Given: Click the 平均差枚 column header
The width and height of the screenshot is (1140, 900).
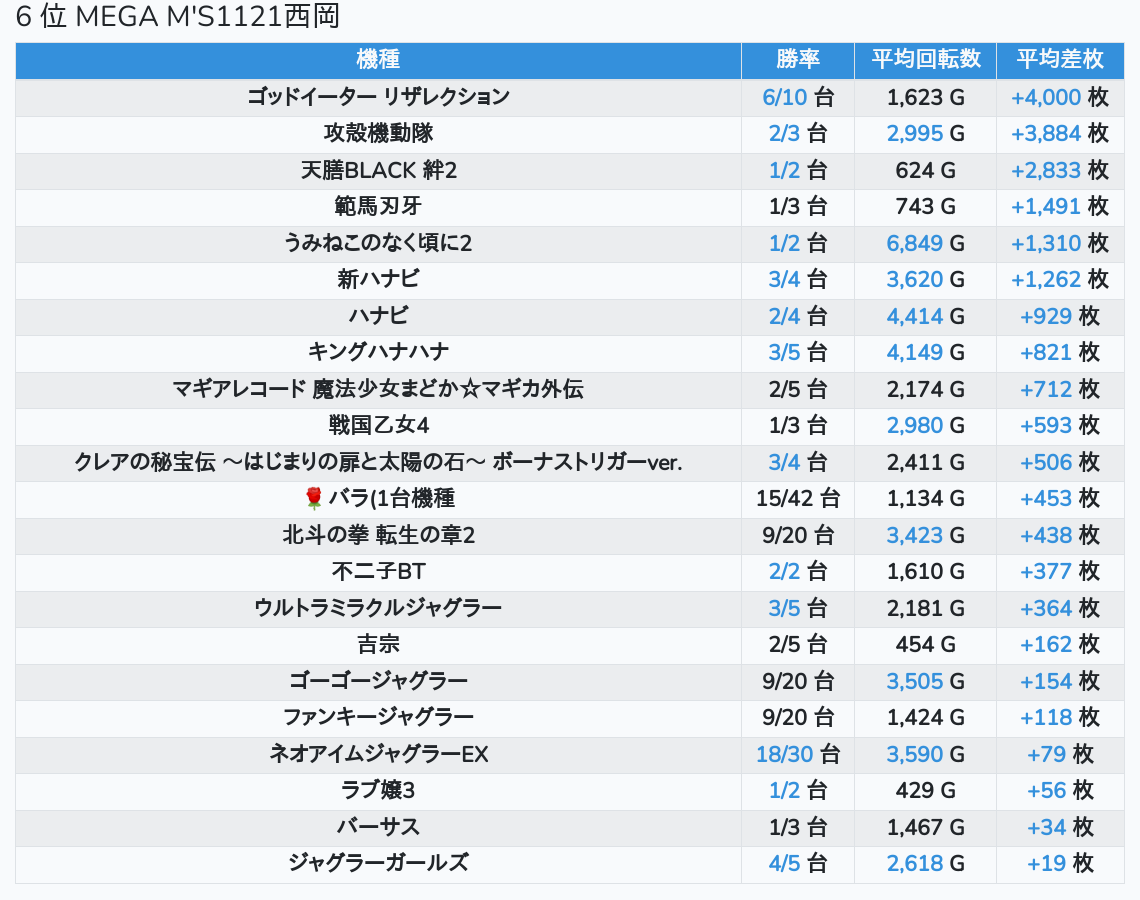Looking at the screenshot, I should (x=1059, y=59).
